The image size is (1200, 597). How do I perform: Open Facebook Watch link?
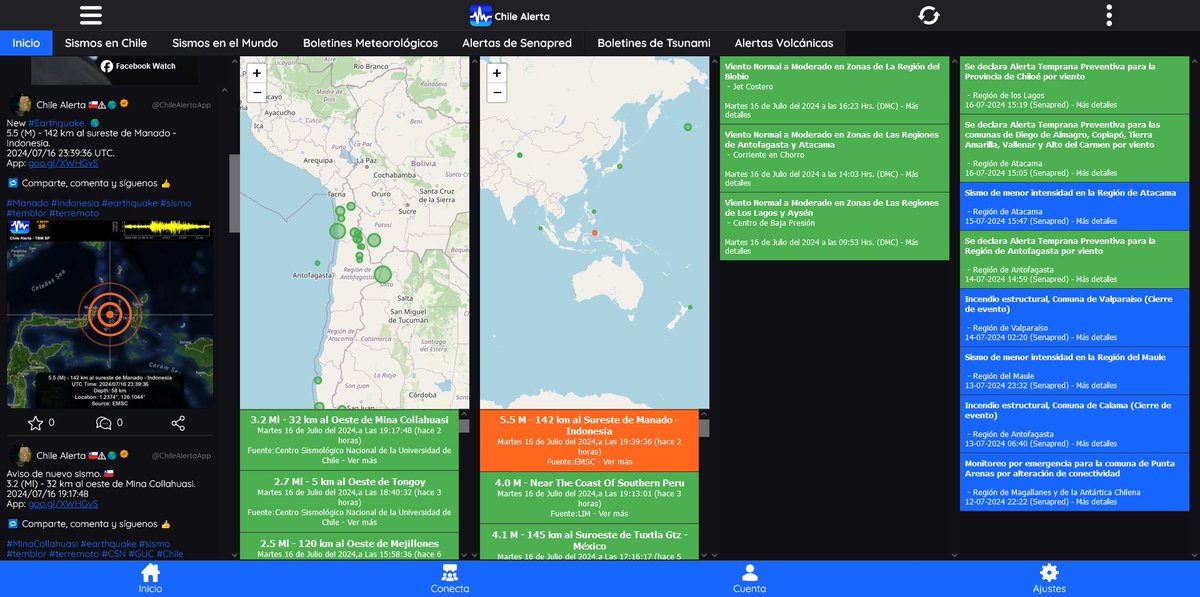coord(138,66)
